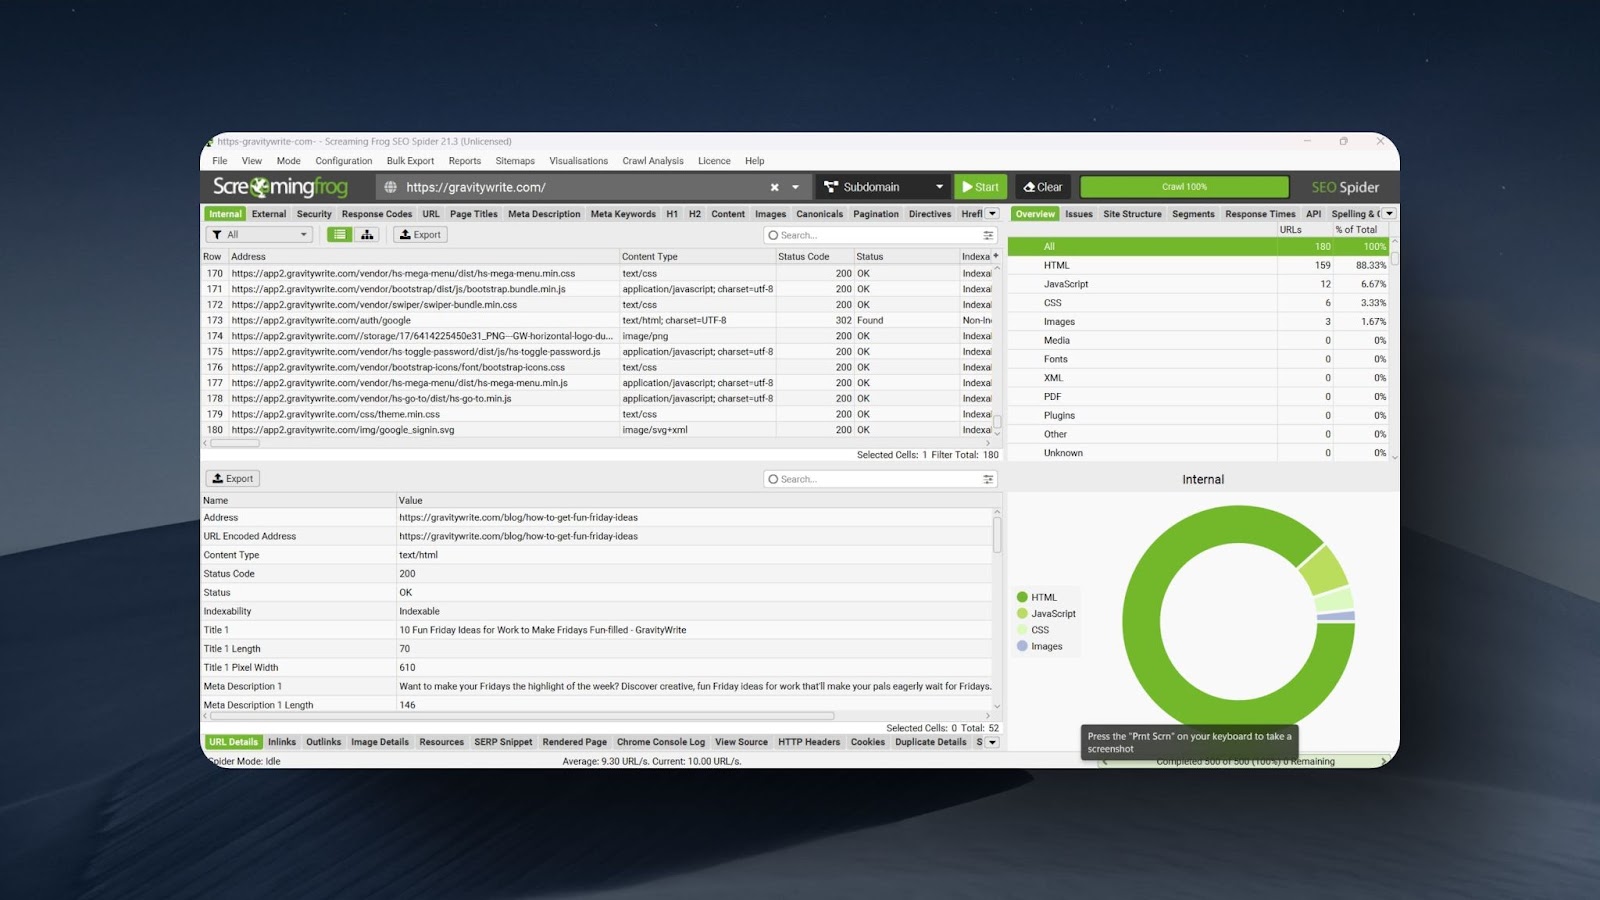The width and height of the screenshot is (1600, 900).
Task: Click the Screaming Frog logo
Action: point(280,187)
